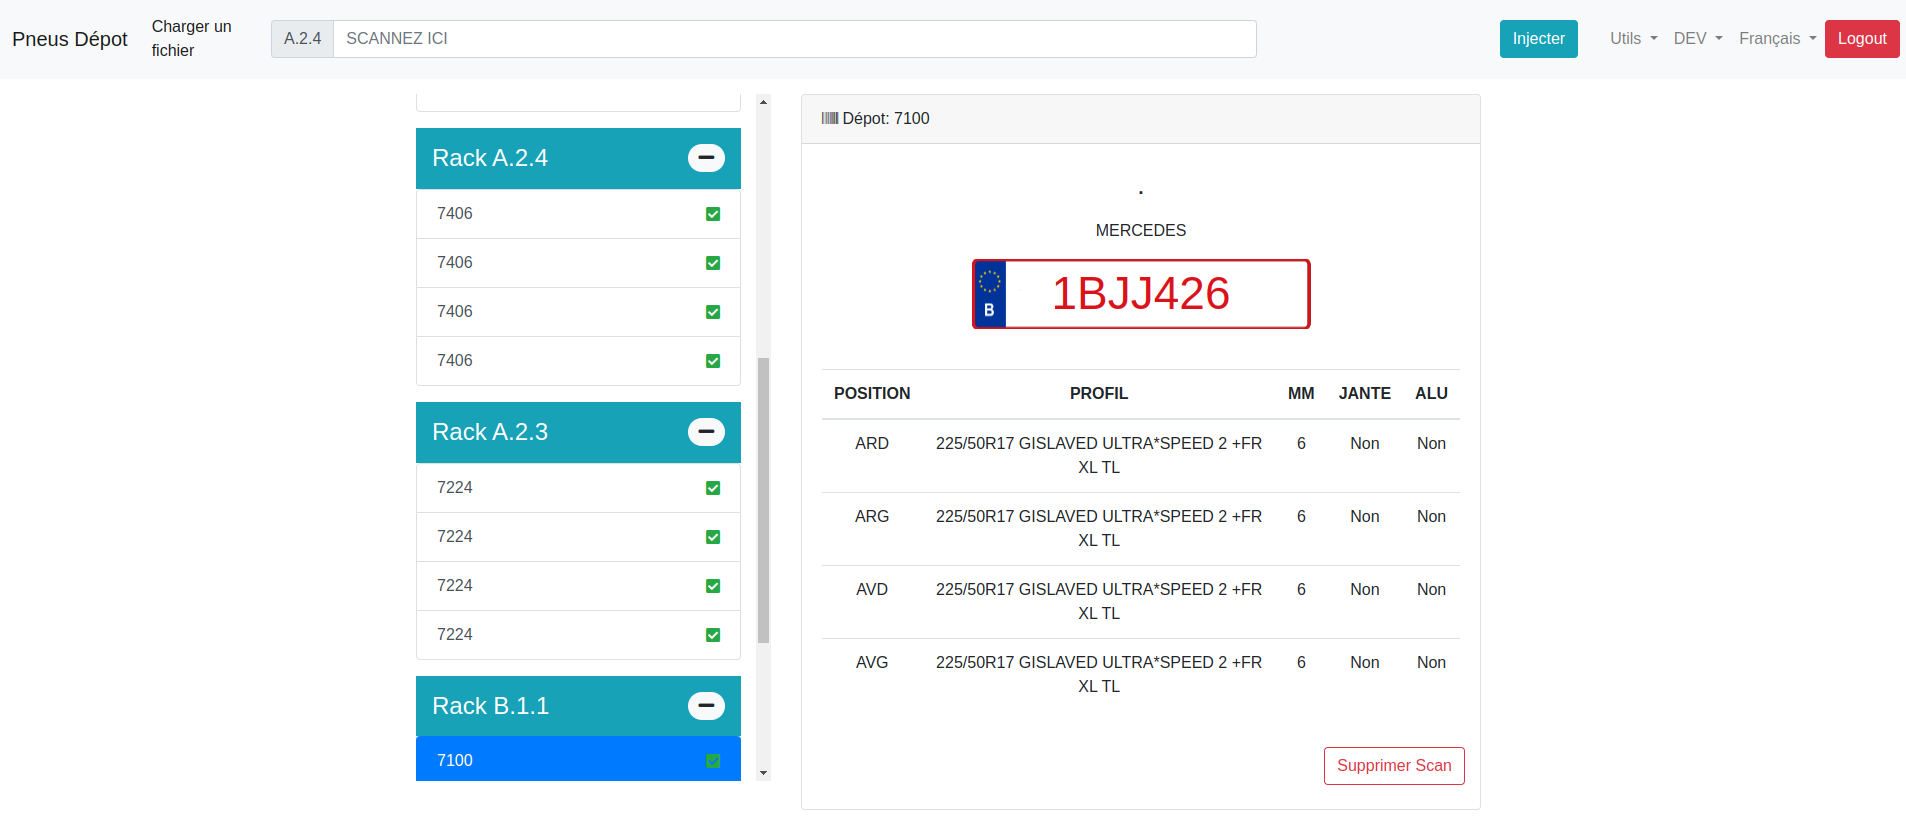This screenshot has width=1906, height=821.
Task: Open the Français language dropdown
Action: click(1778, 39)
